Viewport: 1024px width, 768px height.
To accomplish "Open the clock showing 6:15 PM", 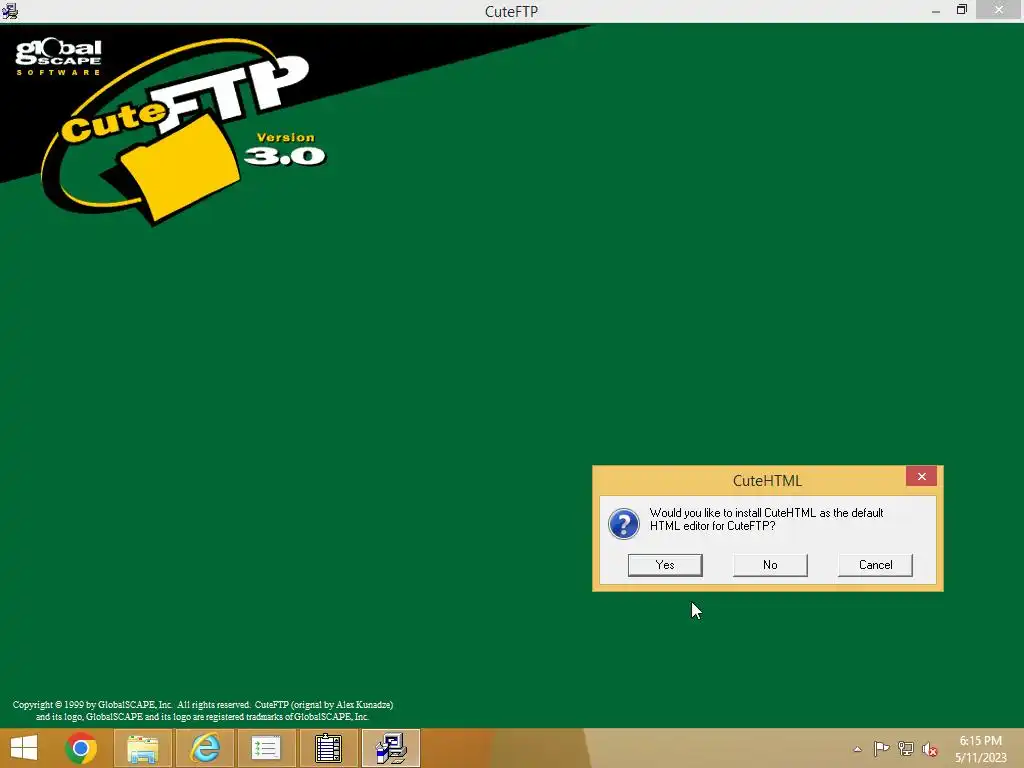I will coord(980,749).
